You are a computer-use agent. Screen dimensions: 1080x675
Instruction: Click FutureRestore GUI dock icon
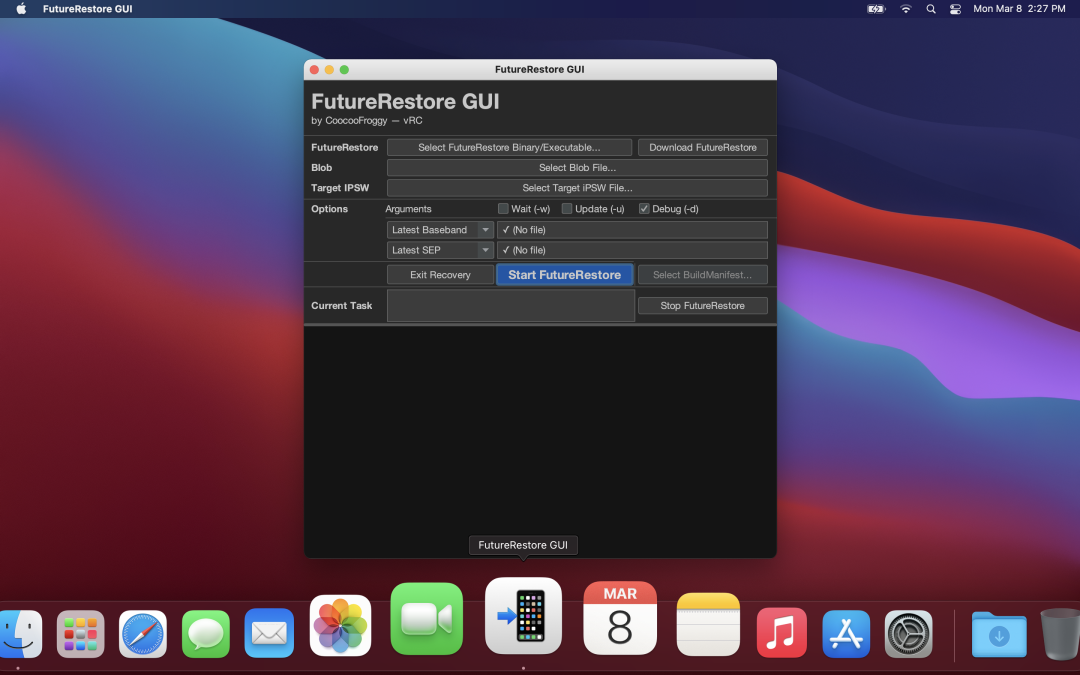pyautogui.click(x=523, y=615)
